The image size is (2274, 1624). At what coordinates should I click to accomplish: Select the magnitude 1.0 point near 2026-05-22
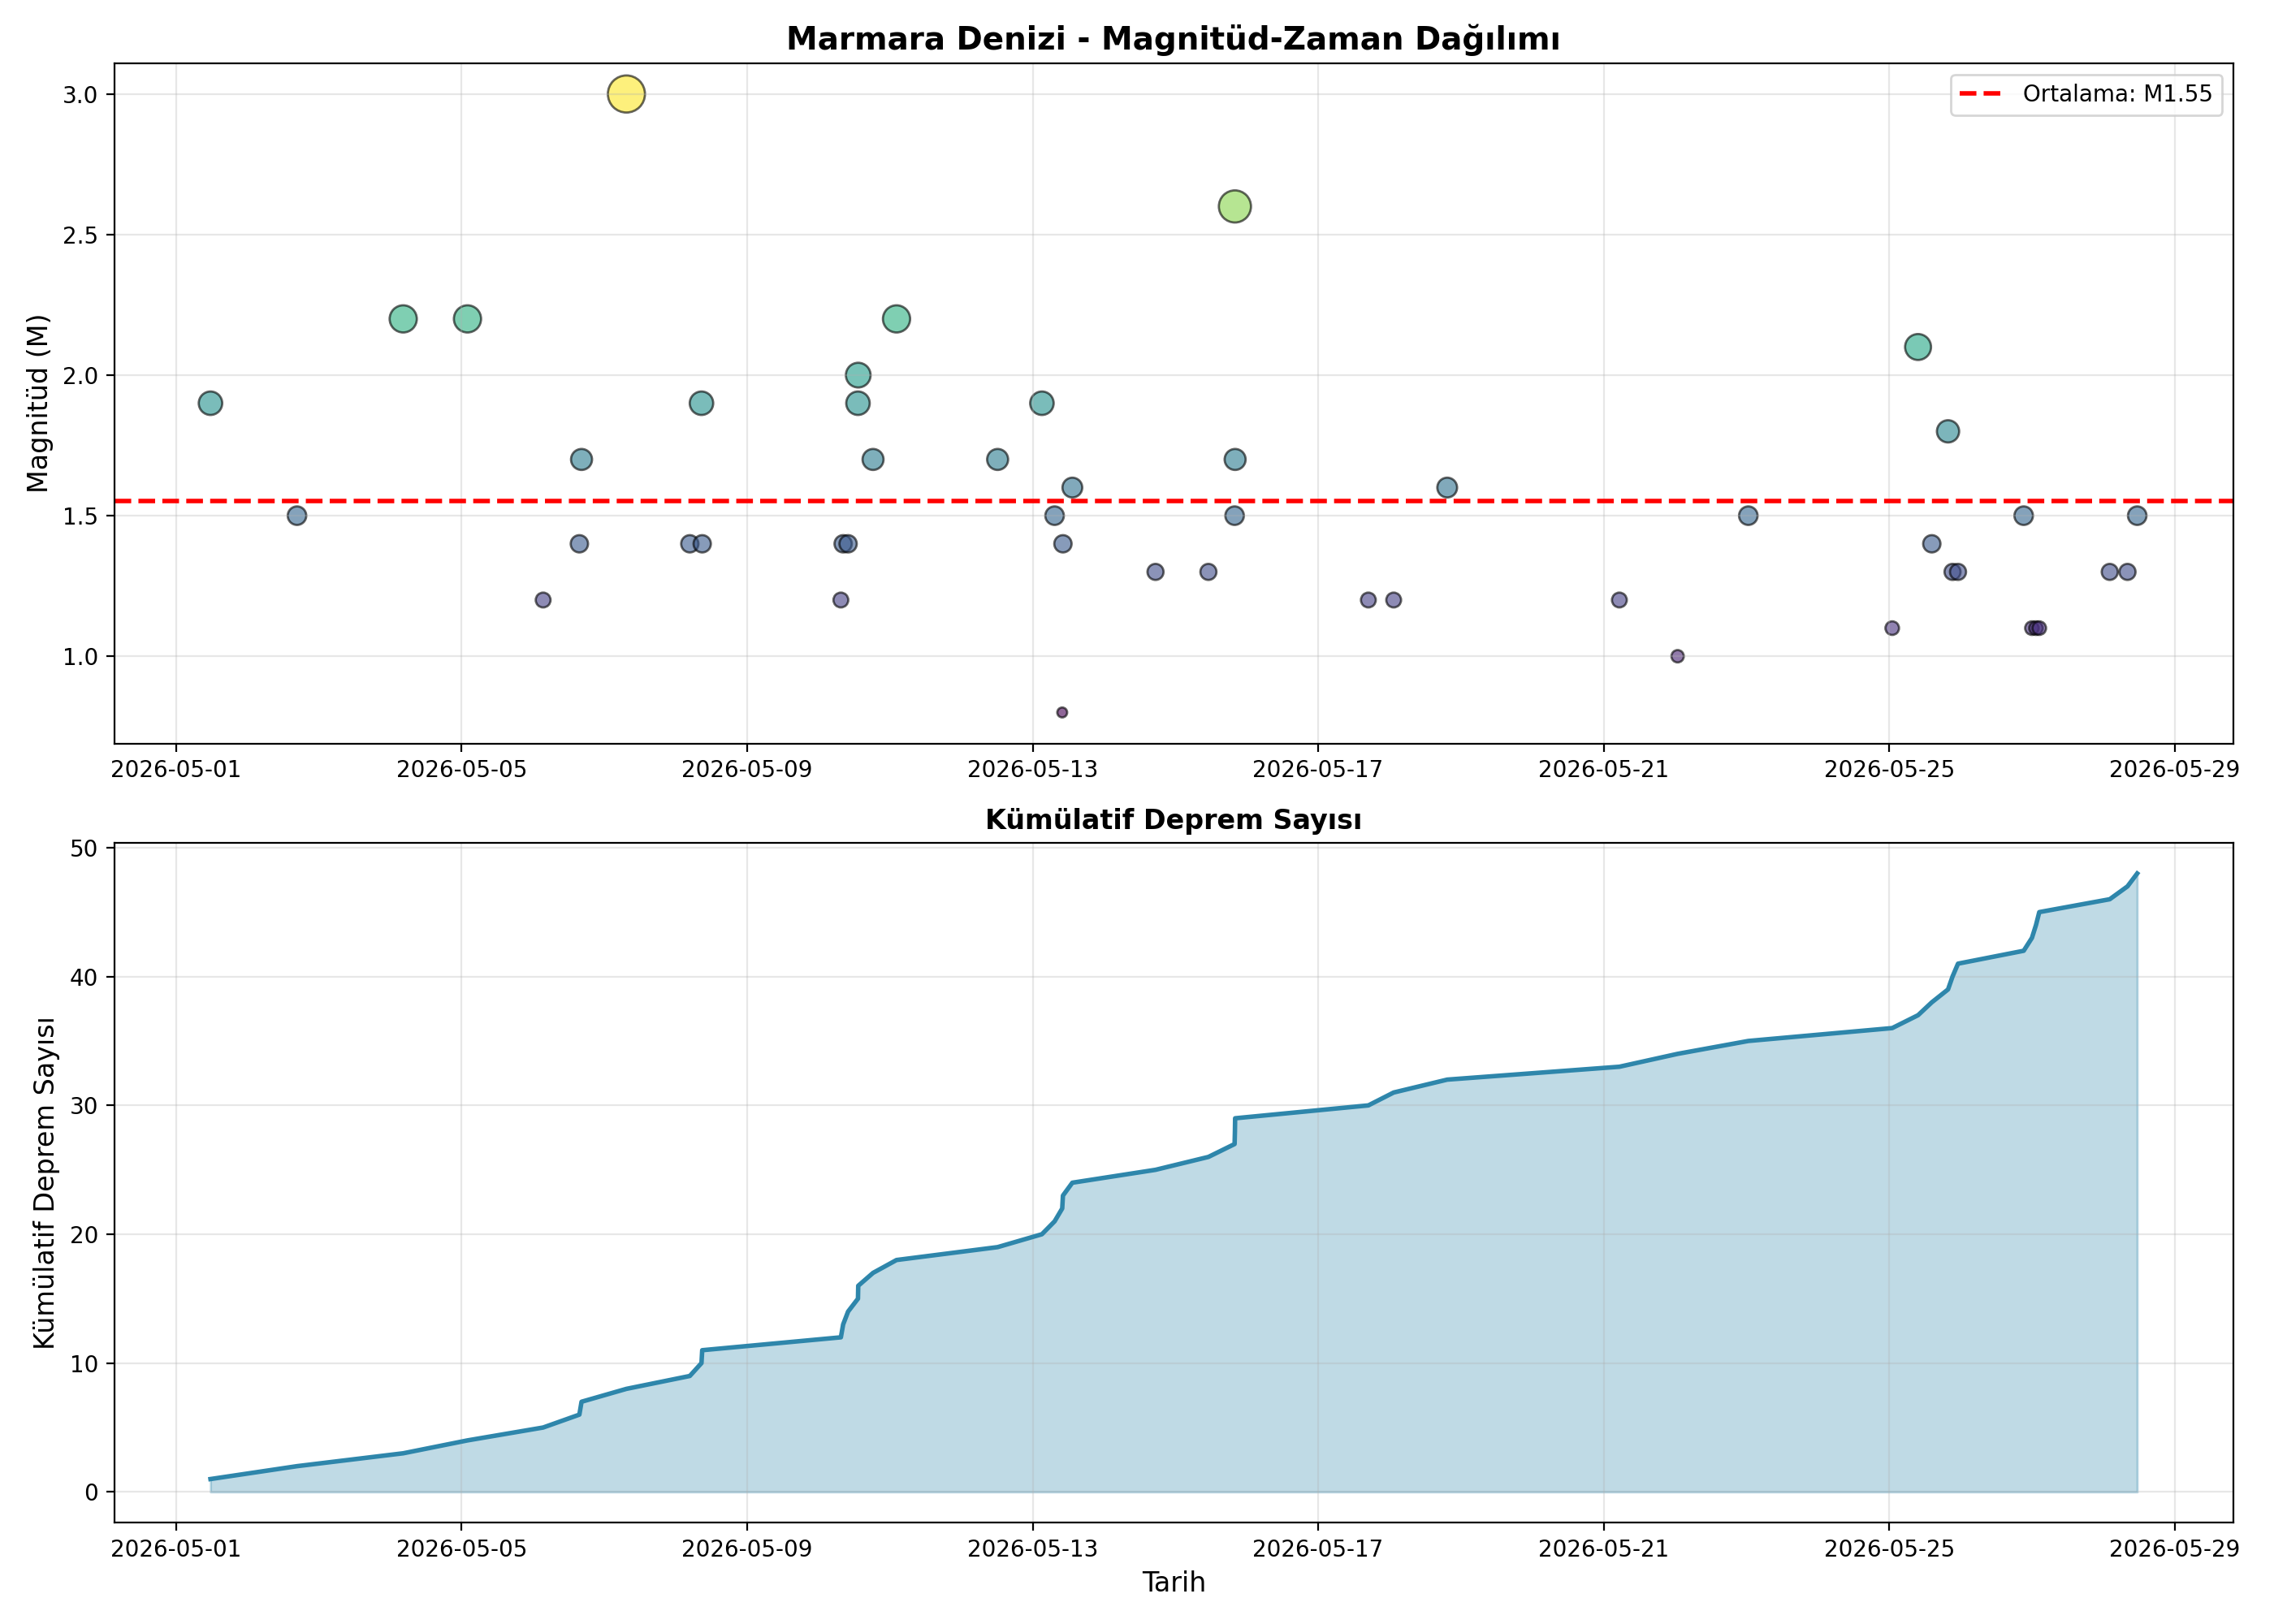(x=1677, y=657)
